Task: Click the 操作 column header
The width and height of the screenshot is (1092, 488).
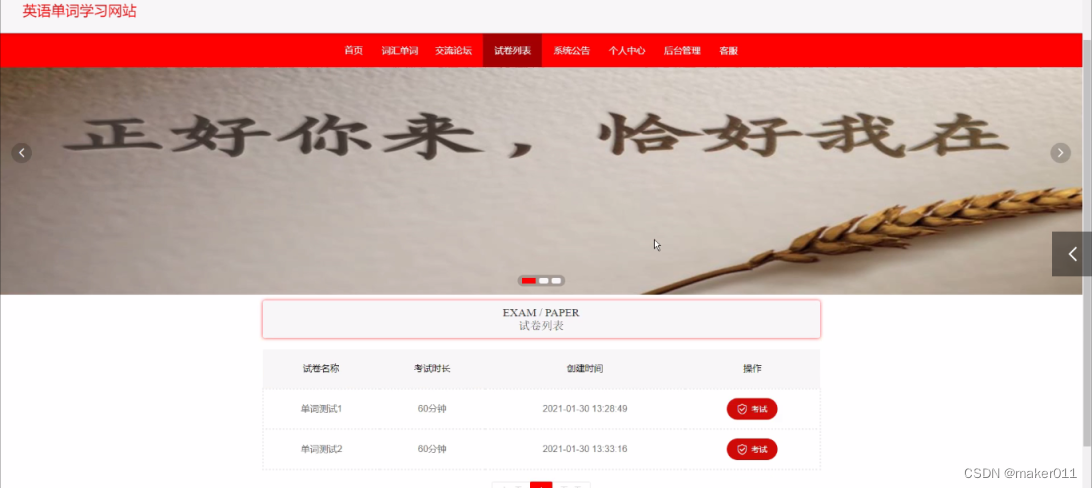Action: 752,368
